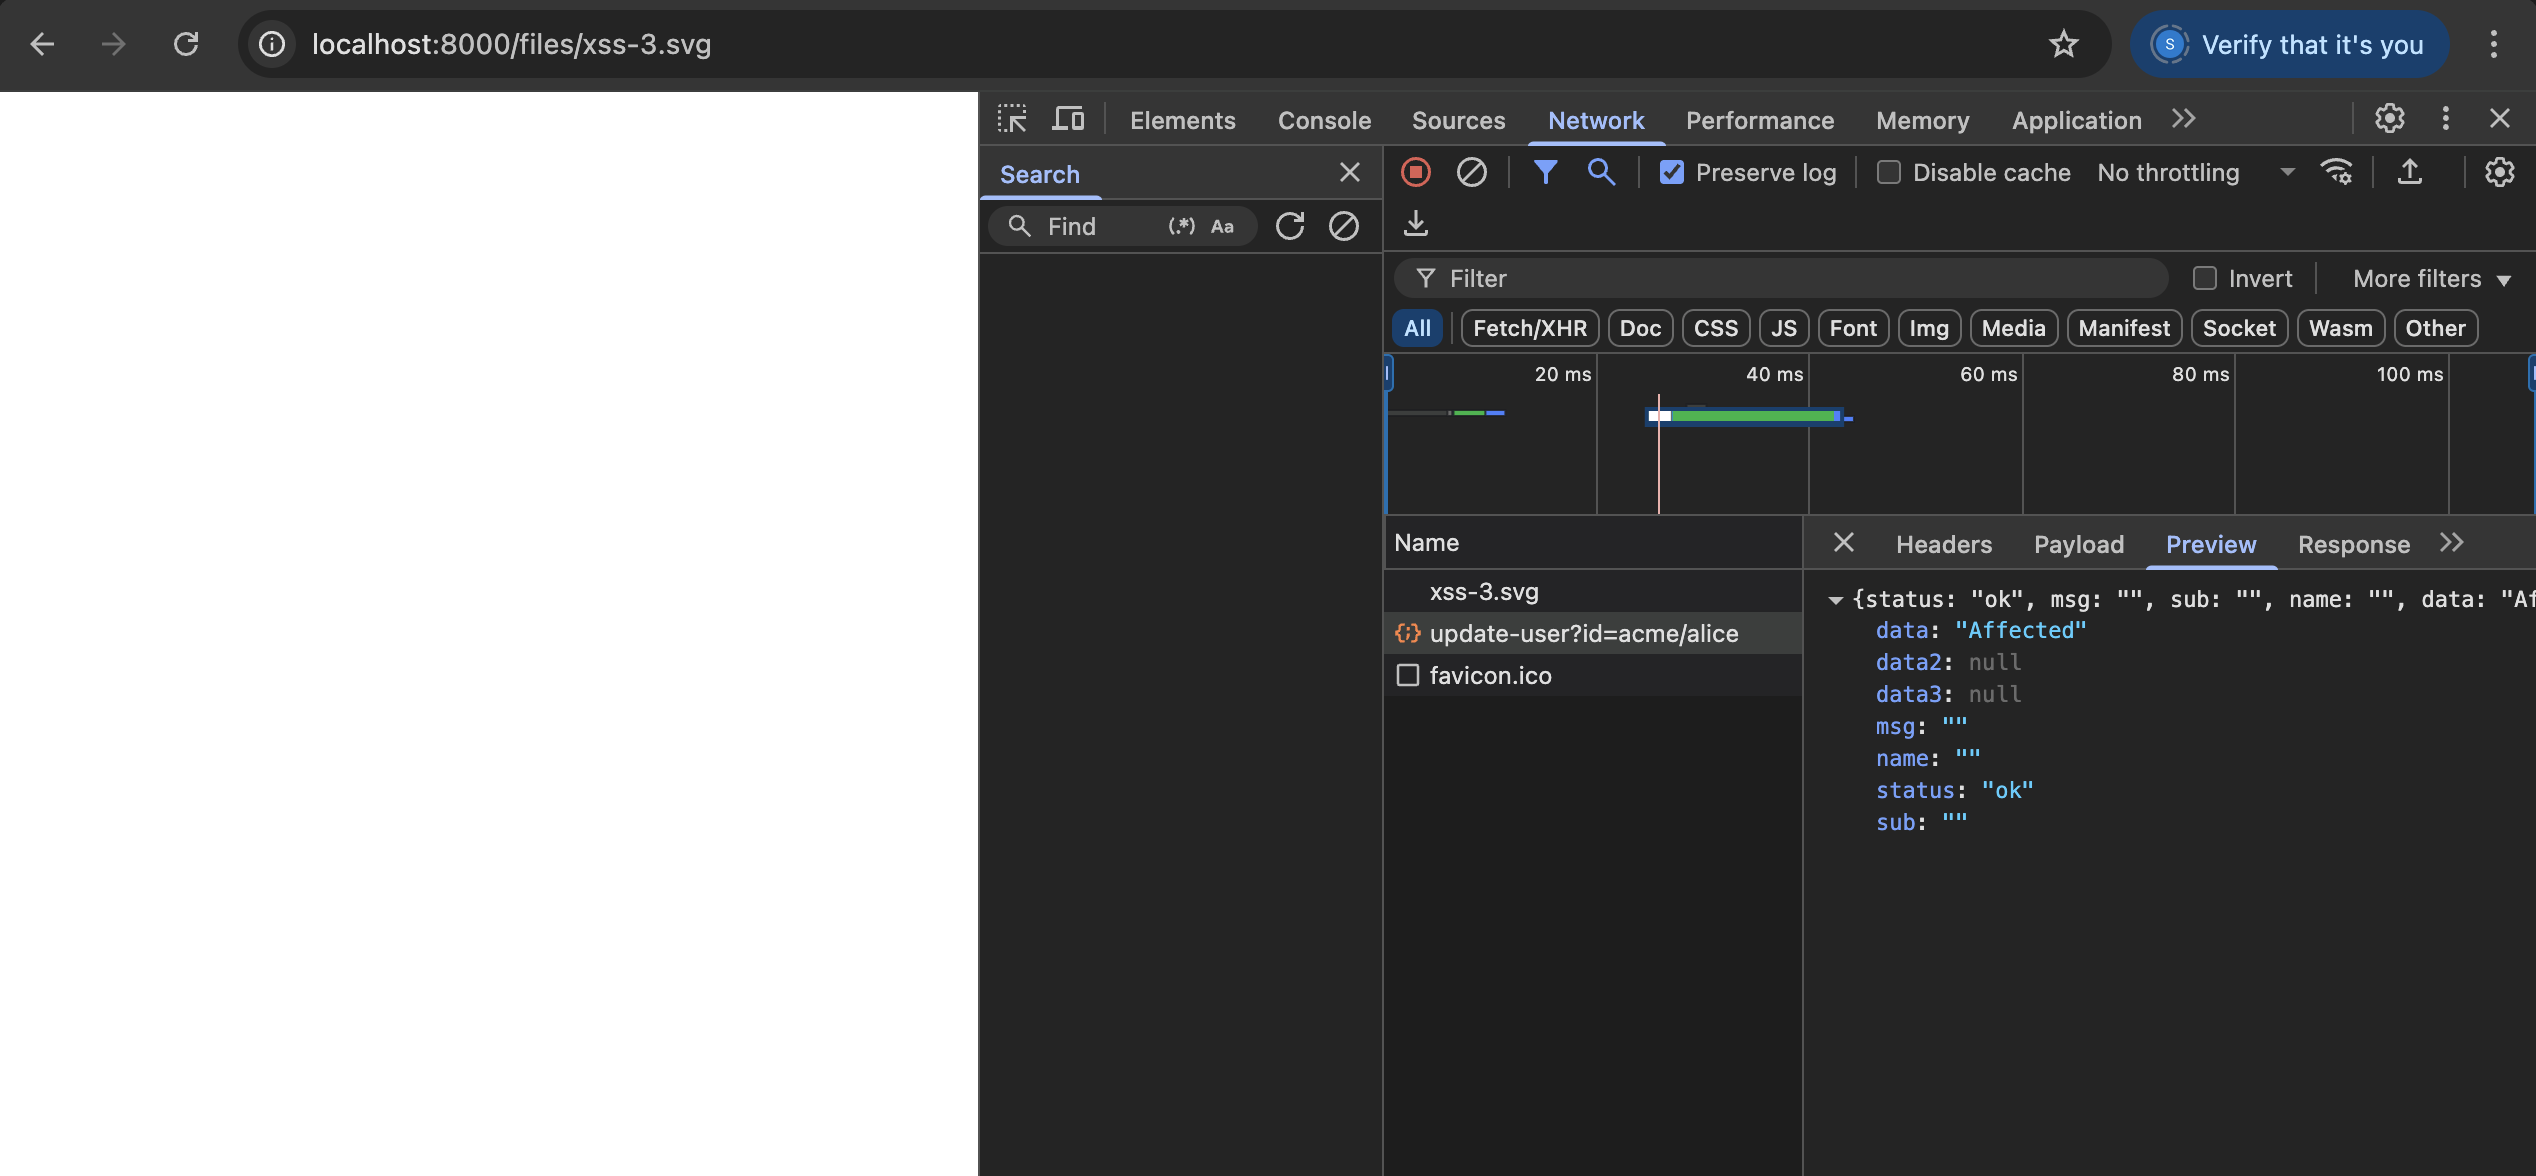Clear the network log

(x=1470, y=172)
